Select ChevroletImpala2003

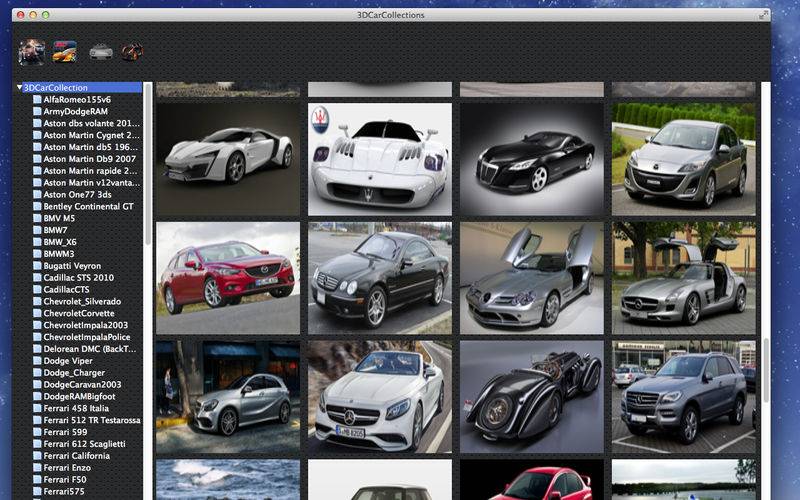click(86, 325)
